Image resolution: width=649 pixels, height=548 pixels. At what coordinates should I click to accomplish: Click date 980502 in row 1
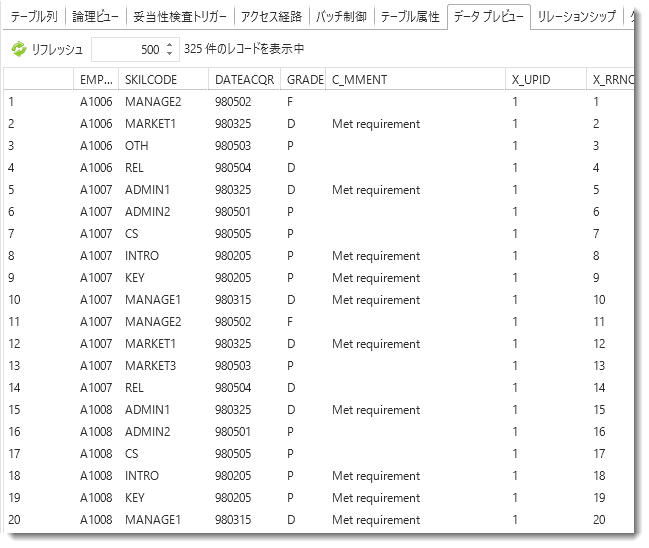point(233,102)
